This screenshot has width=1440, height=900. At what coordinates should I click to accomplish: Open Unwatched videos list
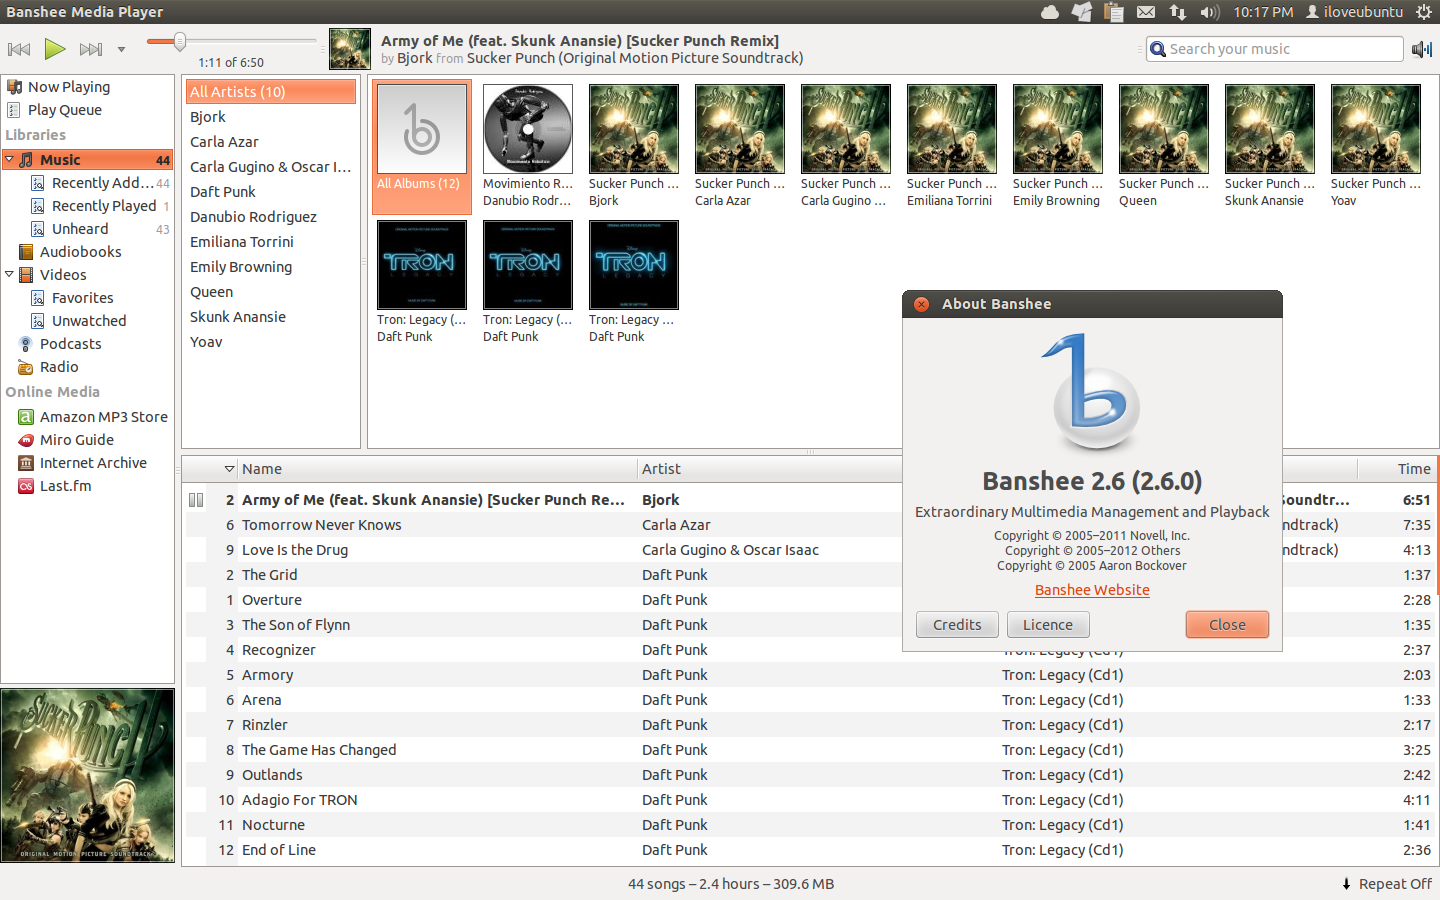(x=87, y=321)
